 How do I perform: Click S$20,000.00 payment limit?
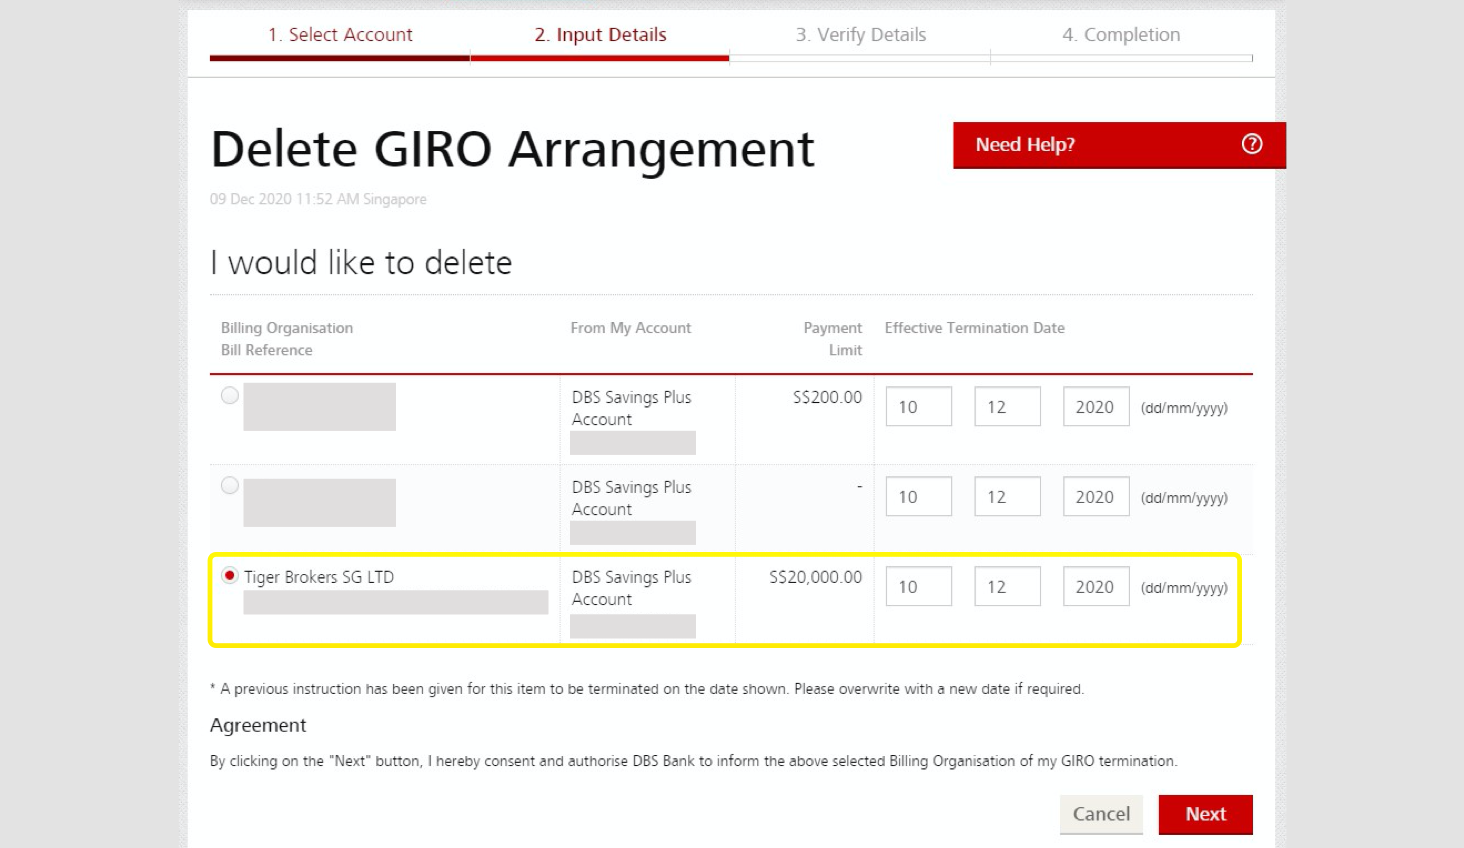coord(815,577)
